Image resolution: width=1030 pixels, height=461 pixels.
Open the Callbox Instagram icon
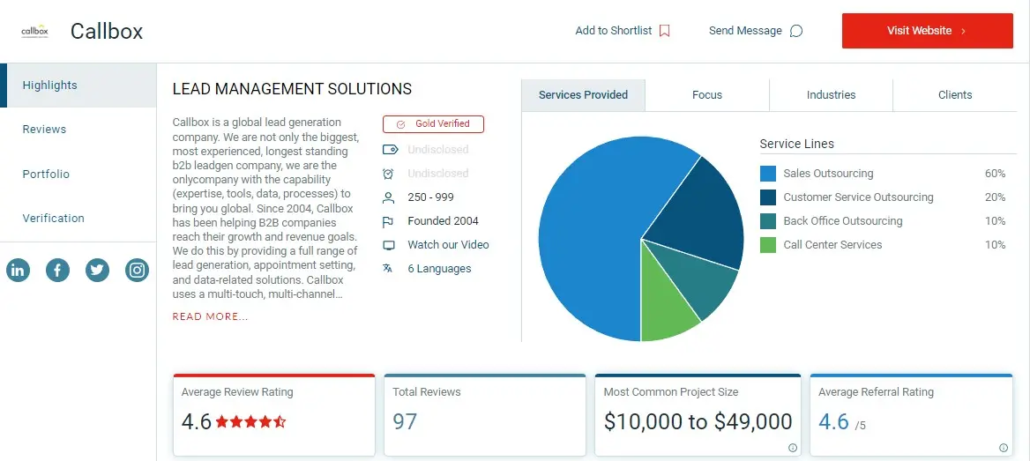click(x=137, y=270)
